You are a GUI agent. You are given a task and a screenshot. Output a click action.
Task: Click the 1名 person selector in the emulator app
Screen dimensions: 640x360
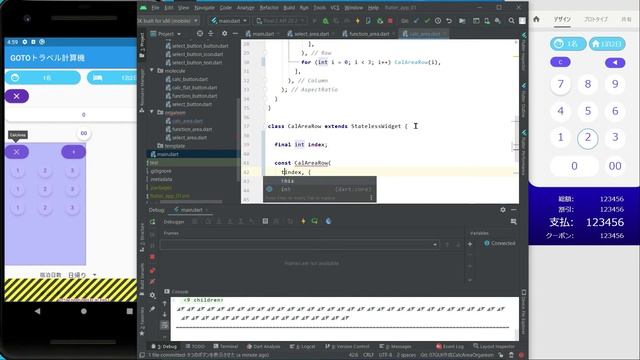click(x=43, y=78)
